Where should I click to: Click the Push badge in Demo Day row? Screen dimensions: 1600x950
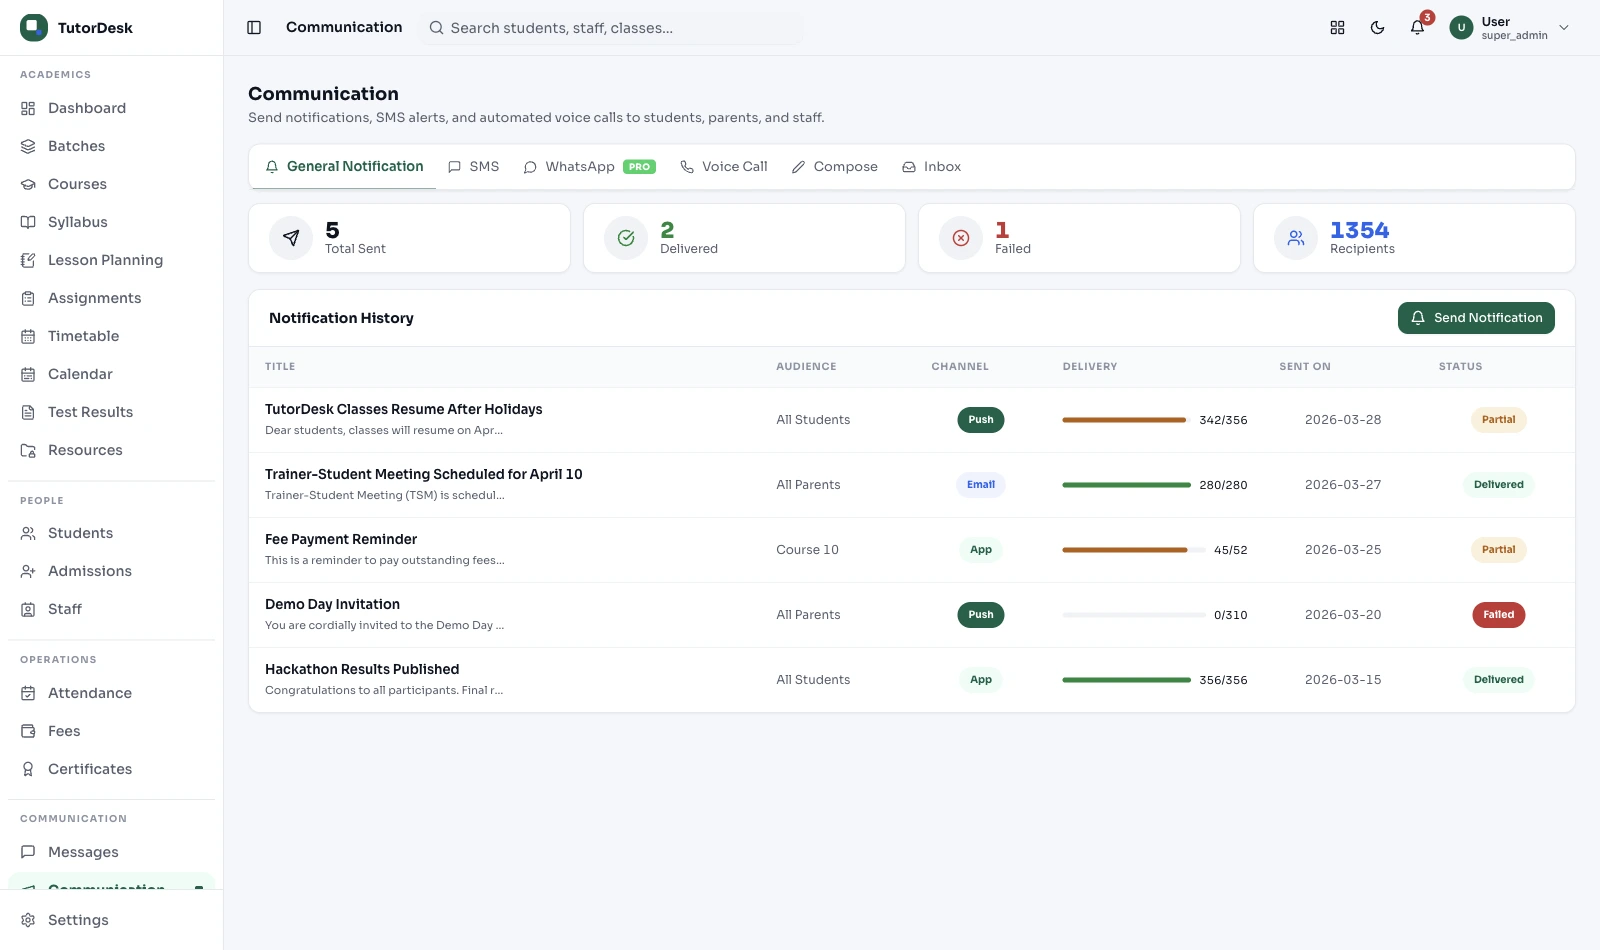[x=981, y=615]
